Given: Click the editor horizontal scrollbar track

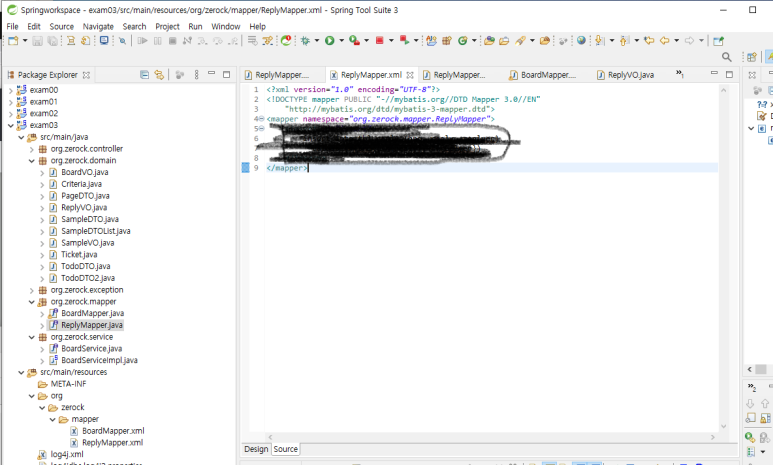Looking at the screenshot, I should click(491, 437).
